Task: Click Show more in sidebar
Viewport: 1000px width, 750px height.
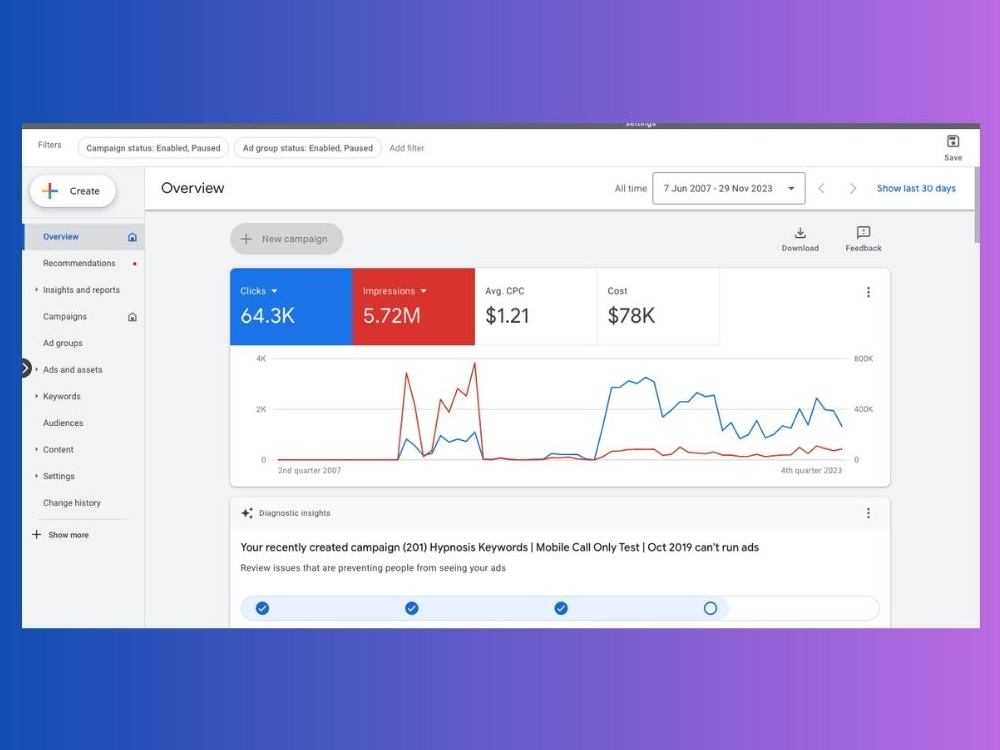Action: coord(68,535)
